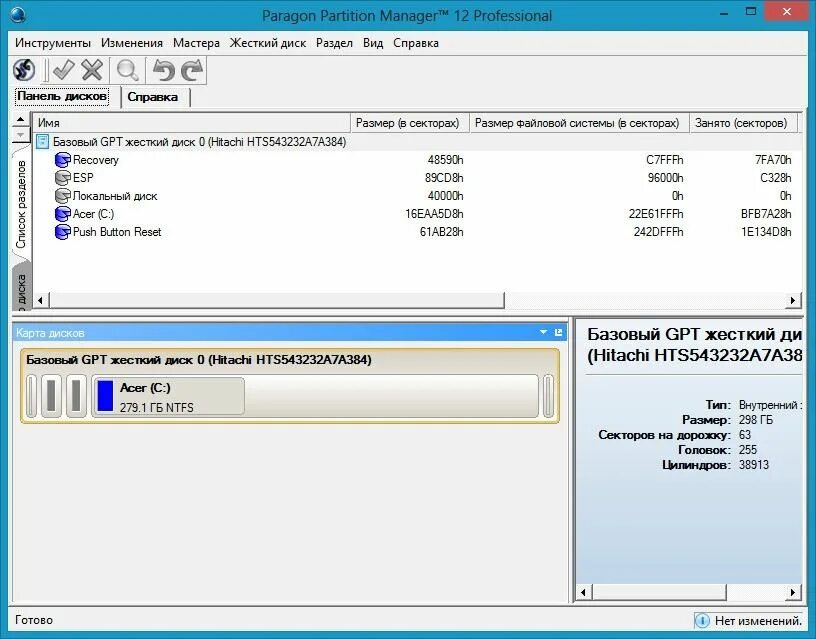Click the first small partition block in disk map

32,396
